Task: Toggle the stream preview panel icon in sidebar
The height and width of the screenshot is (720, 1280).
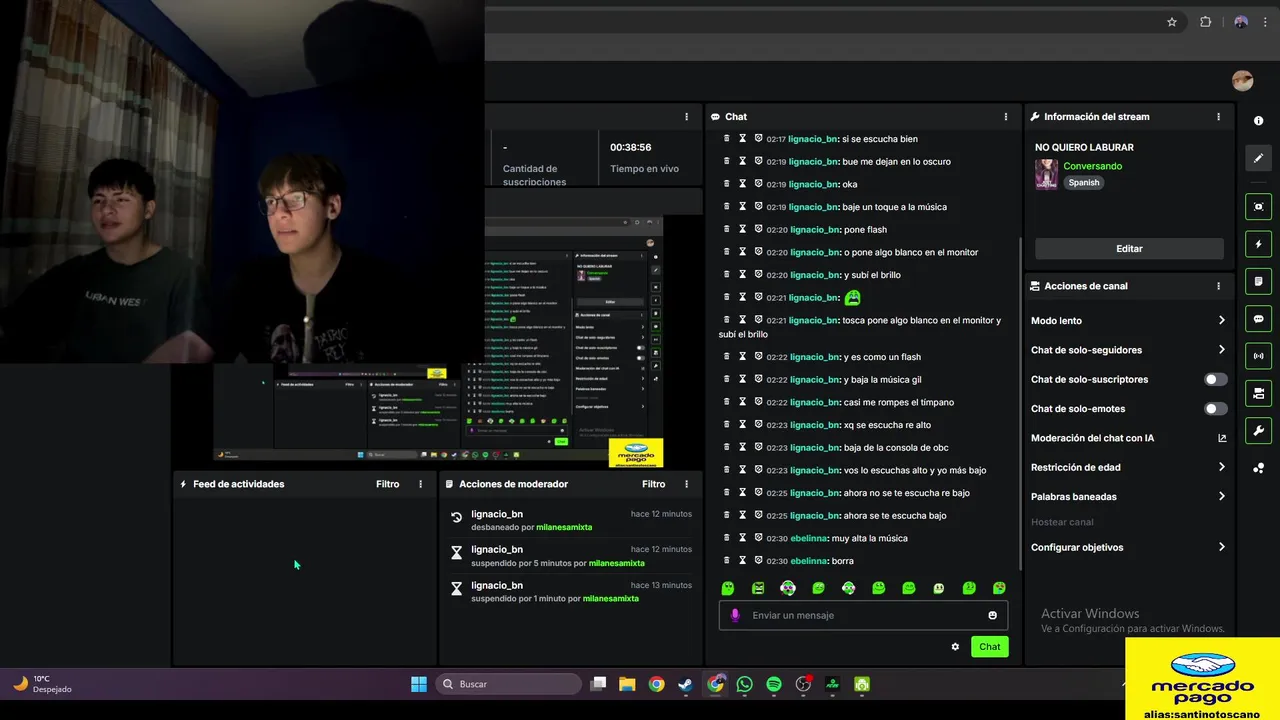Action: 1258,207
